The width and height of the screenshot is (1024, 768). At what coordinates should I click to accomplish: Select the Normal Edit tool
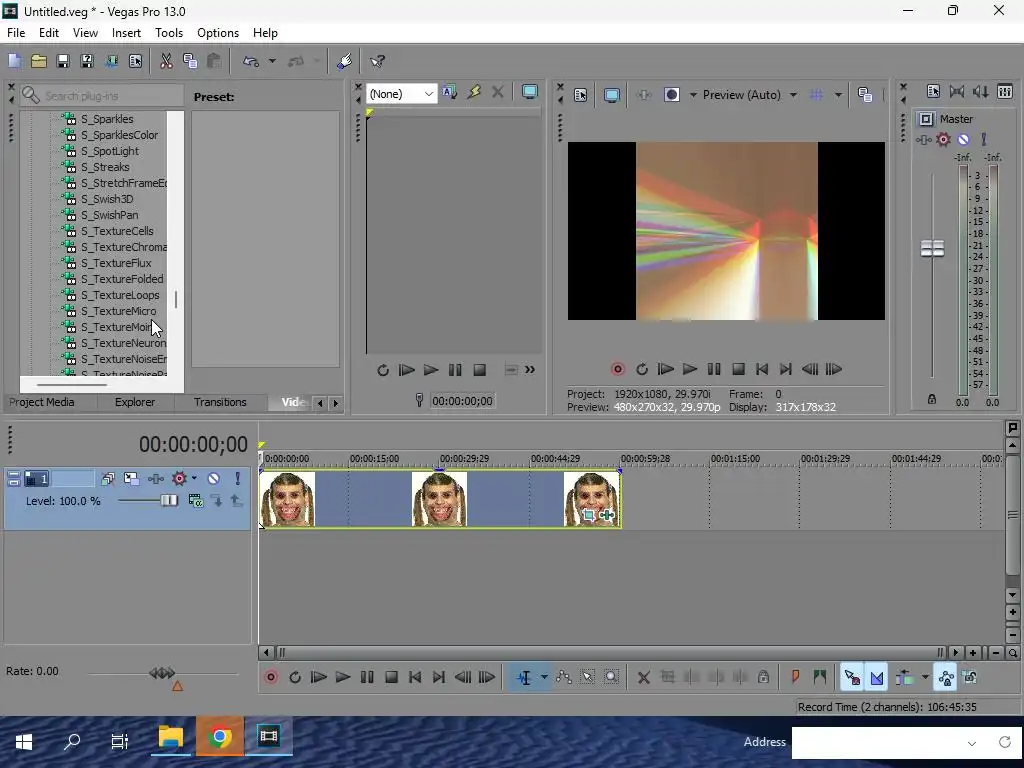pyautogui.click(x=524, y=677)
